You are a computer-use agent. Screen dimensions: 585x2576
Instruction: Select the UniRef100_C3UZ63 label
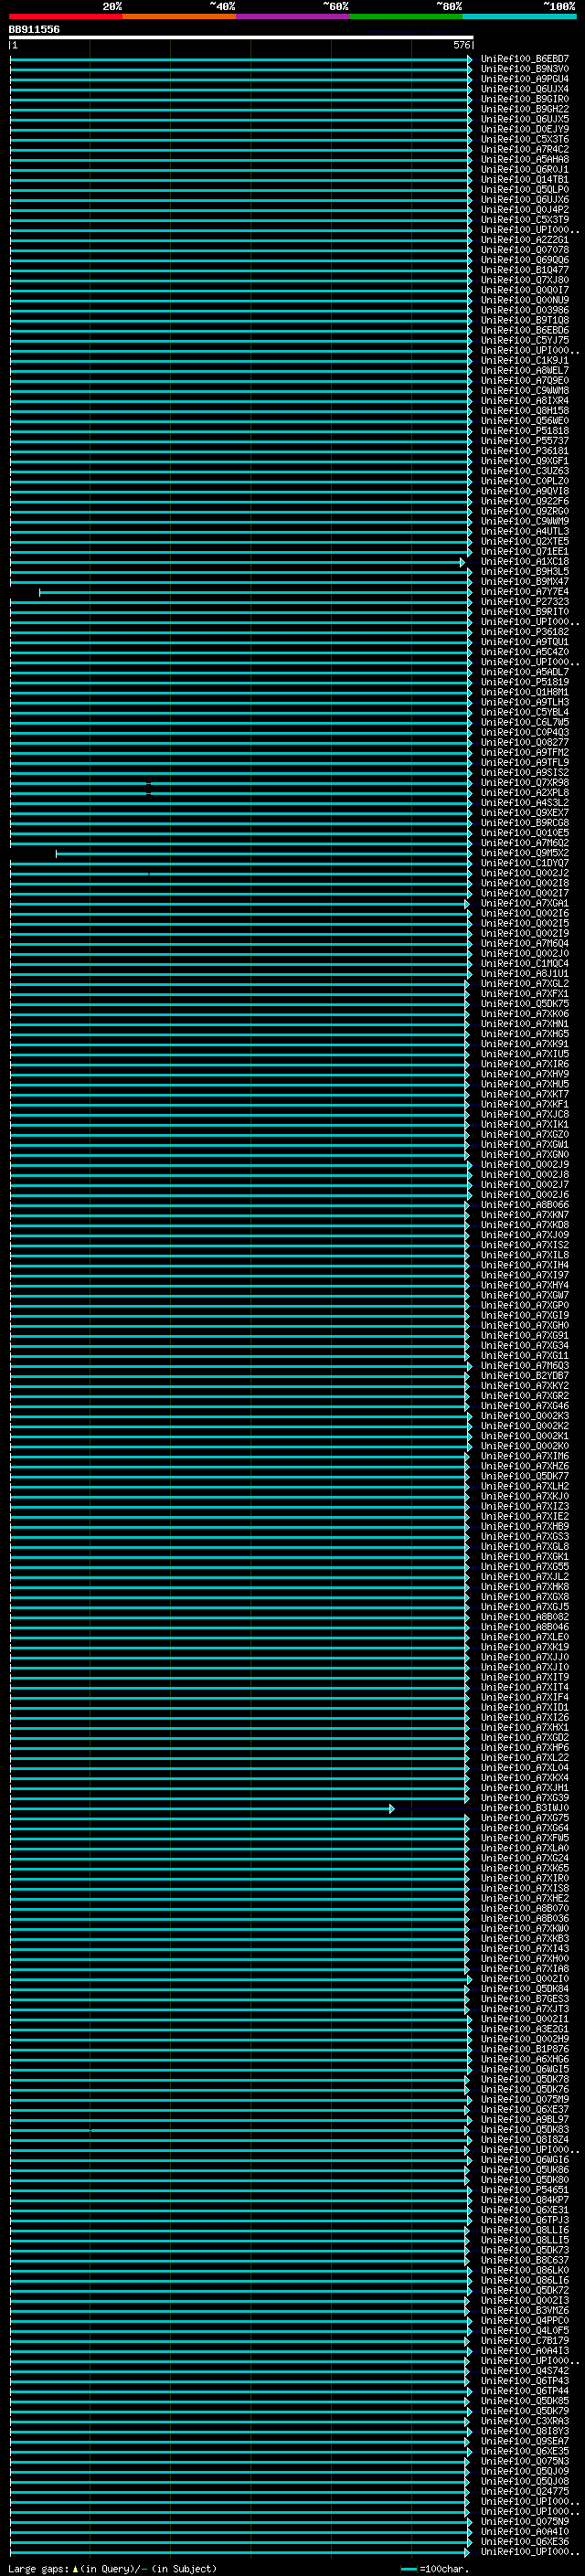tap(525, 471)
